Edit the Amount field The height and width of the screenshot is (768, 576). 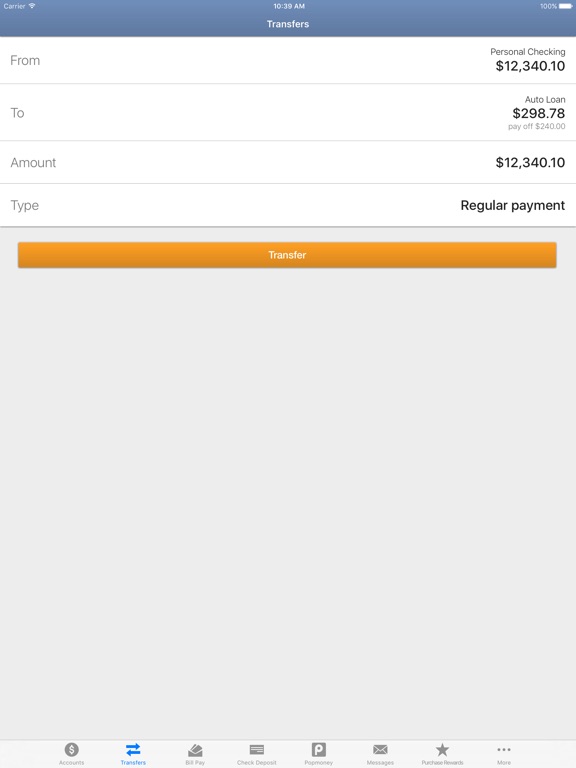[x=288, y=163]
